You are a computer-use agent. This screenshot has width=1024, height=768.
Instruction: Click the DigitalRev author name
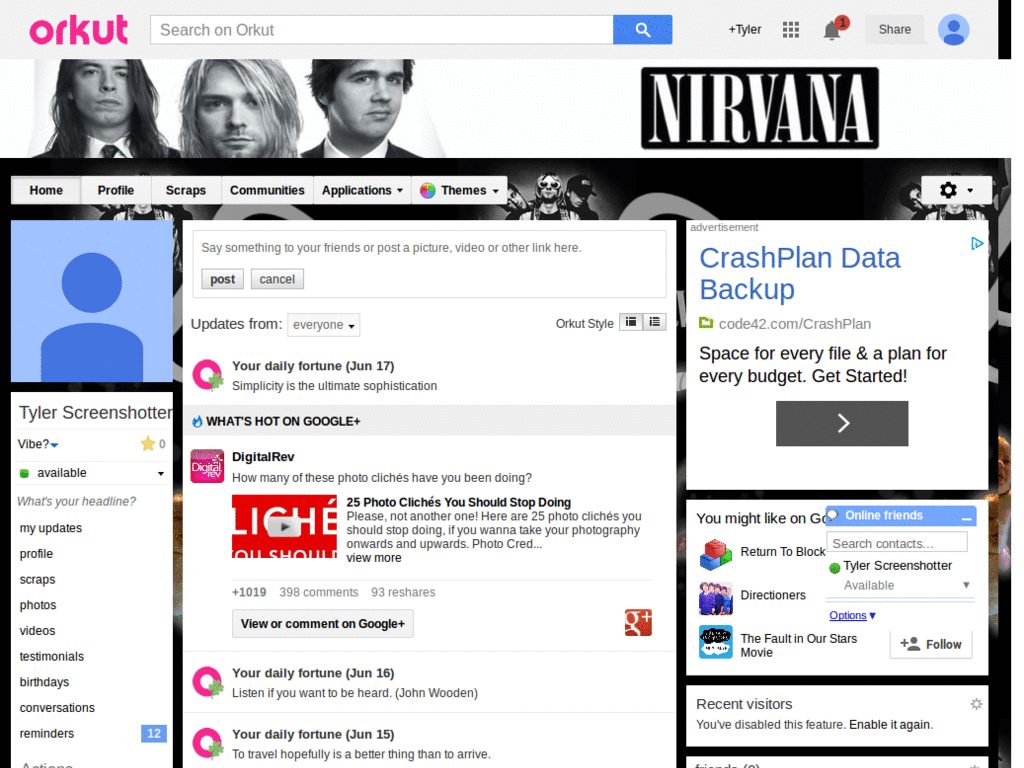pos(263,456)
